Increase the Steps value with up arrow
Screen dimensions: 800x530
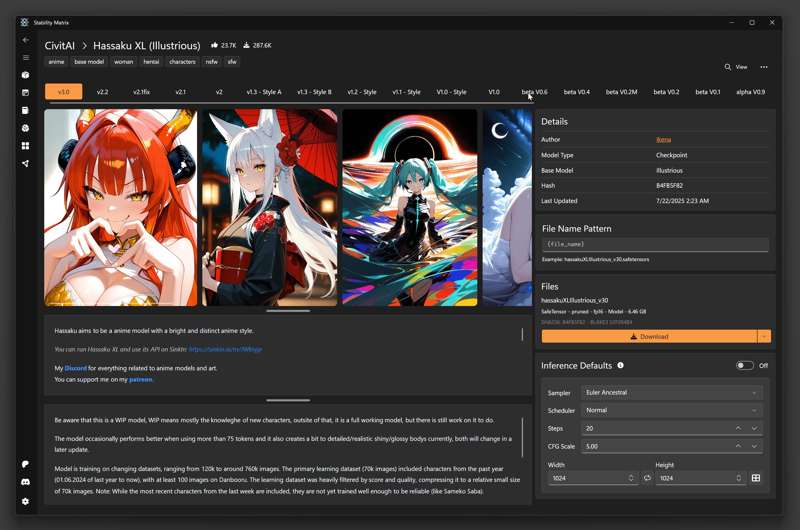(739, 428)
